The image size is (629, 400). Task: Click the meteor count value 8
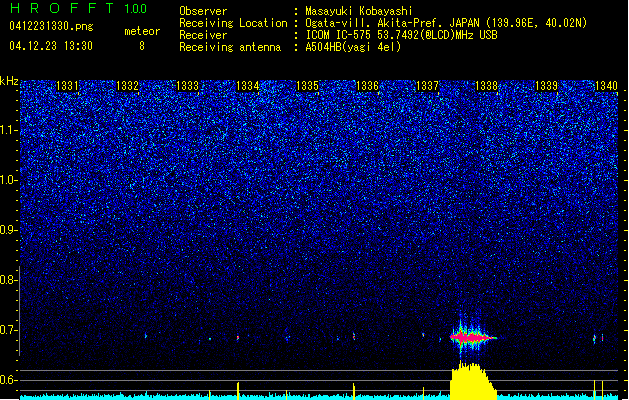[x=142, y=46]
